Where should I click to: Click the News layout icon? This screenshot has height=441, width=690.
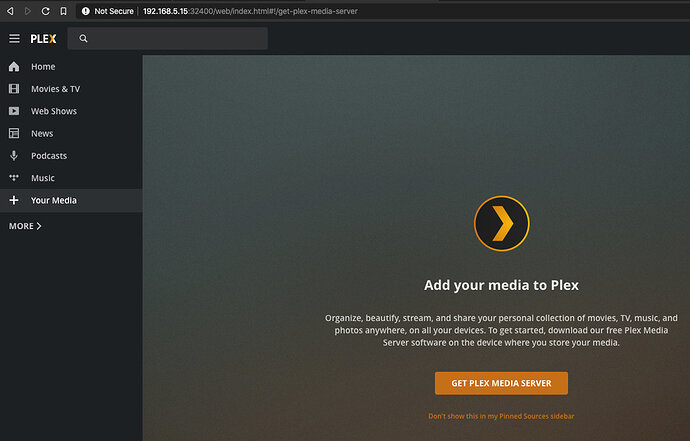tap(14, 133)
